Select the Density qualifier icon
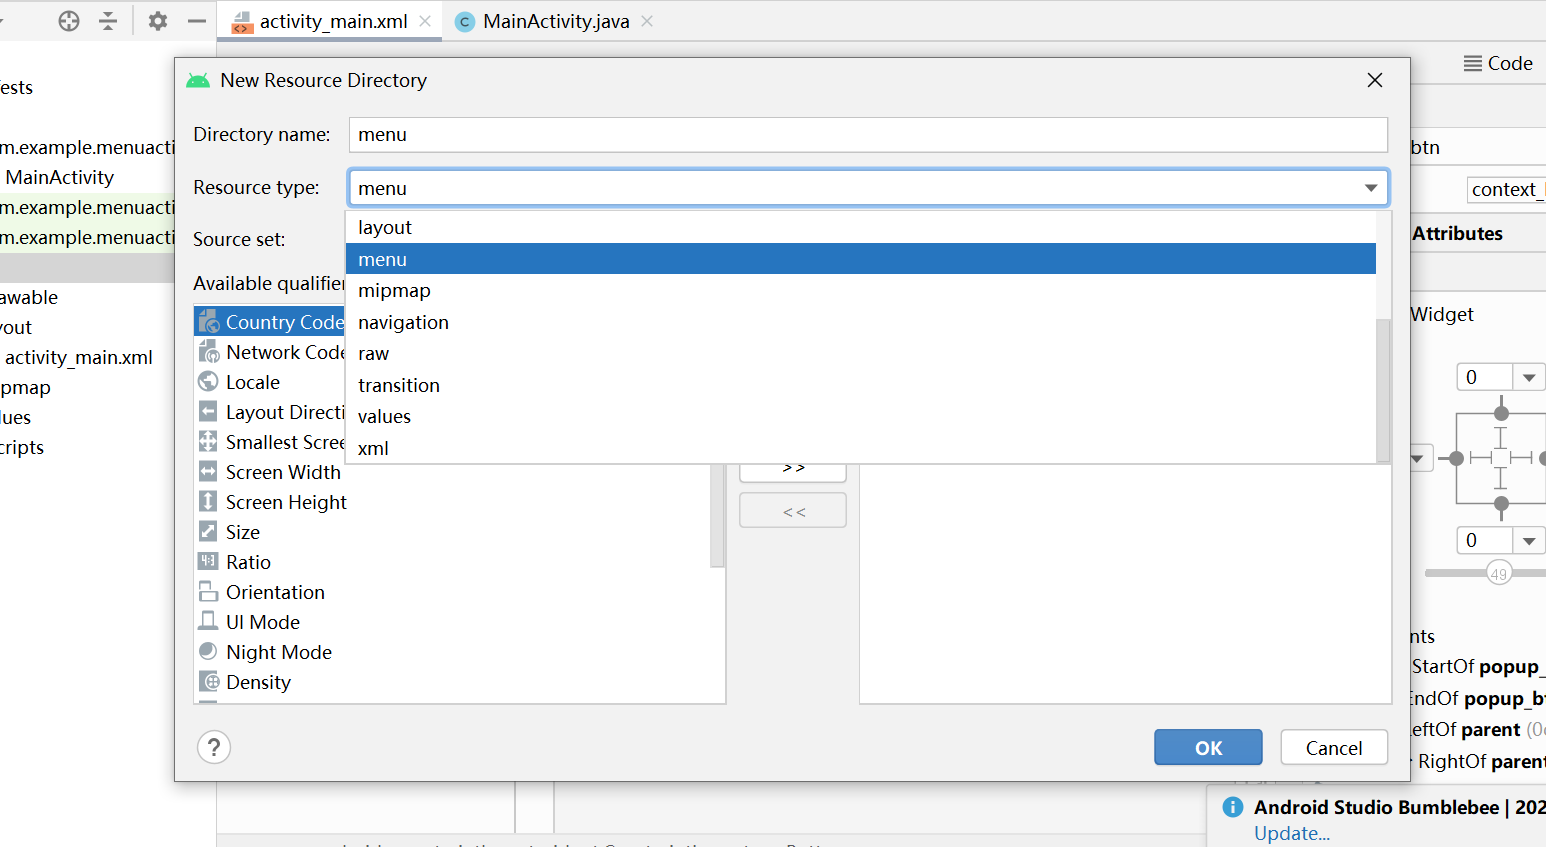The height and width of the screenshot is (847, 1546). click(207, 681)
